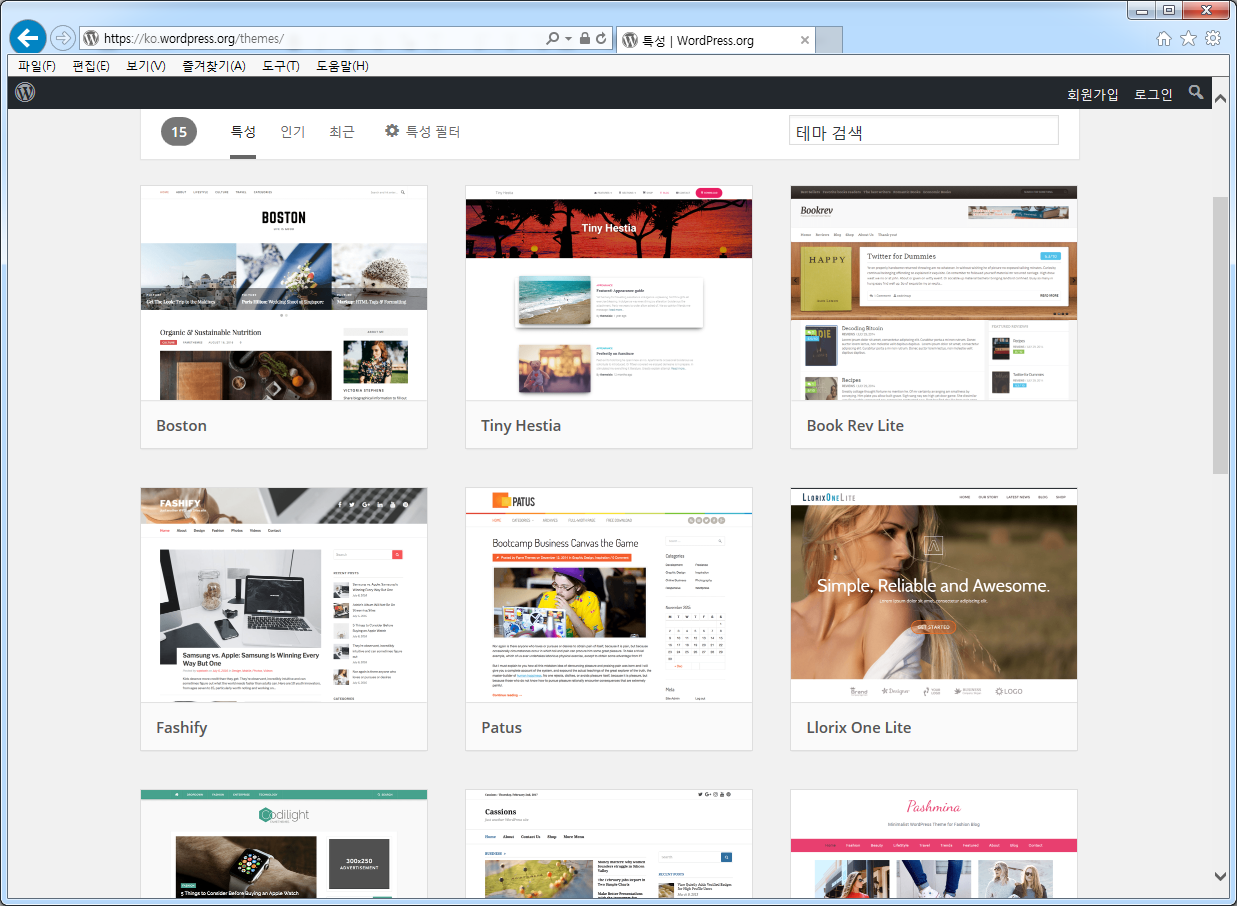Click the search magnifier in address bar
Viewport: 1237px width, 906px height.
pyautogui.click(x=553, y=39)
